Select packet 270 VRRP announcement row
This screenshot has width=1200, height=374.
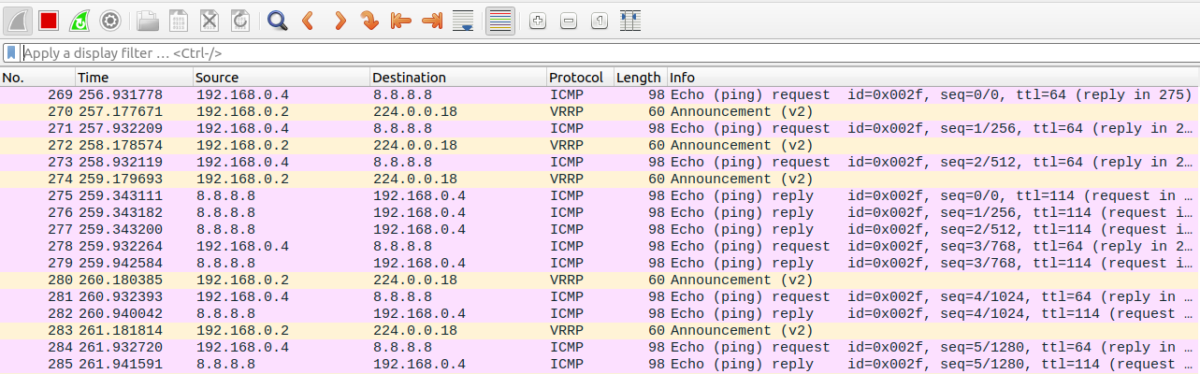tap(600, 111)
